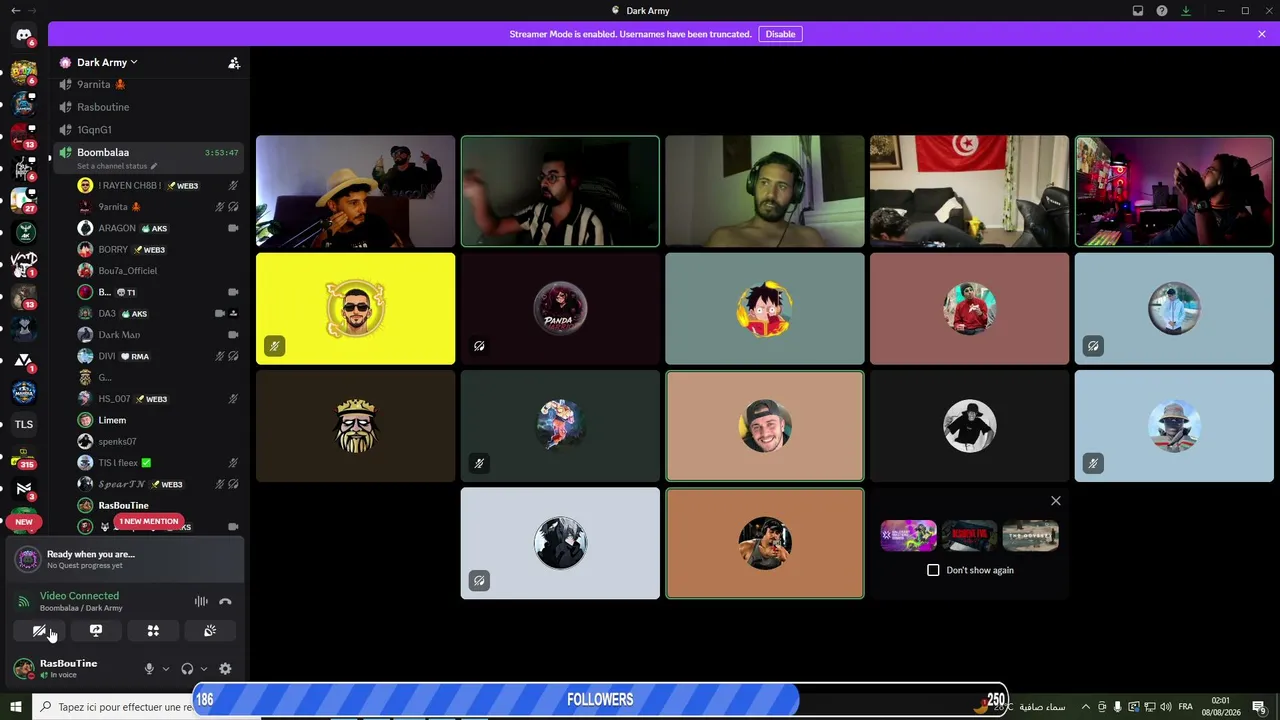Click the Video Connected status text

79,596
